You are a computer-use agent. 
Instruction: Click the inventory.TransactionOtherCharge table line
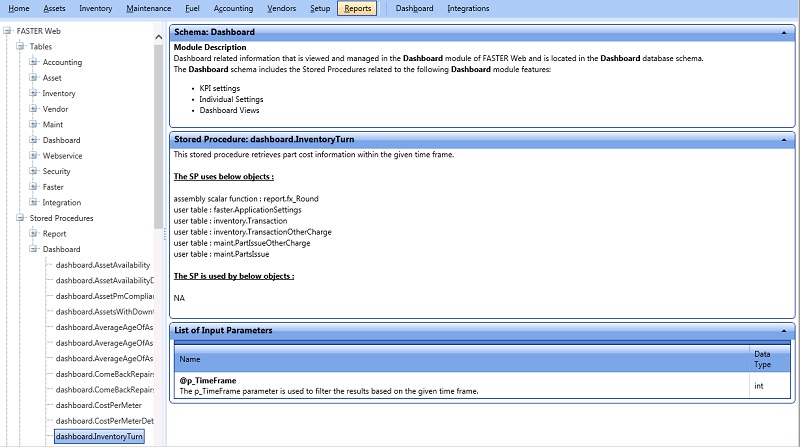(253, 232)
